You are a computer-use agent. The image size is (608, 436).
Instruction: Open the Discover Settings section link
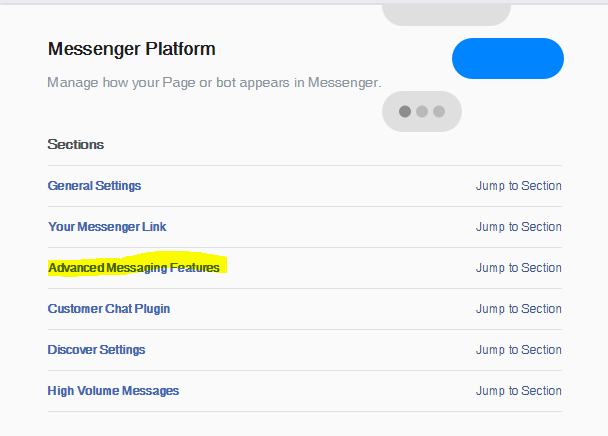[x=97, y=350]
